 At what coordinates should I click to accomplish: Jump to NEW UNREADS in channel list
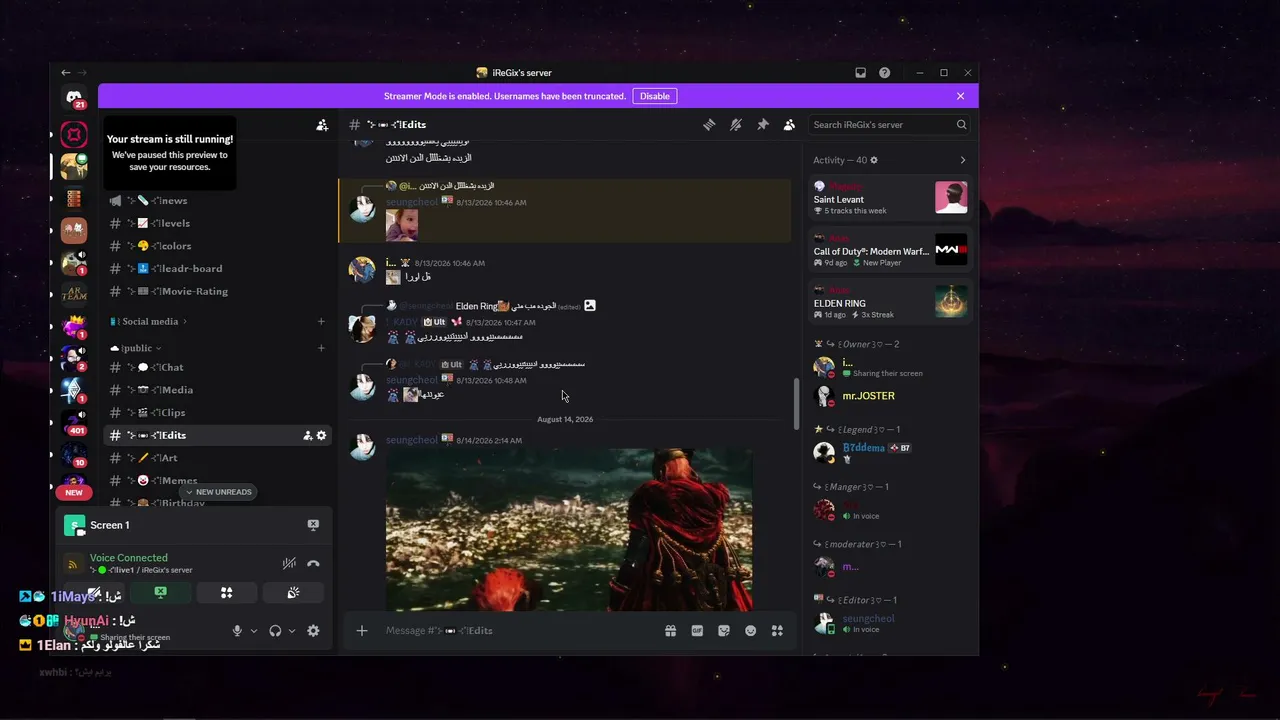click(219, 492)
